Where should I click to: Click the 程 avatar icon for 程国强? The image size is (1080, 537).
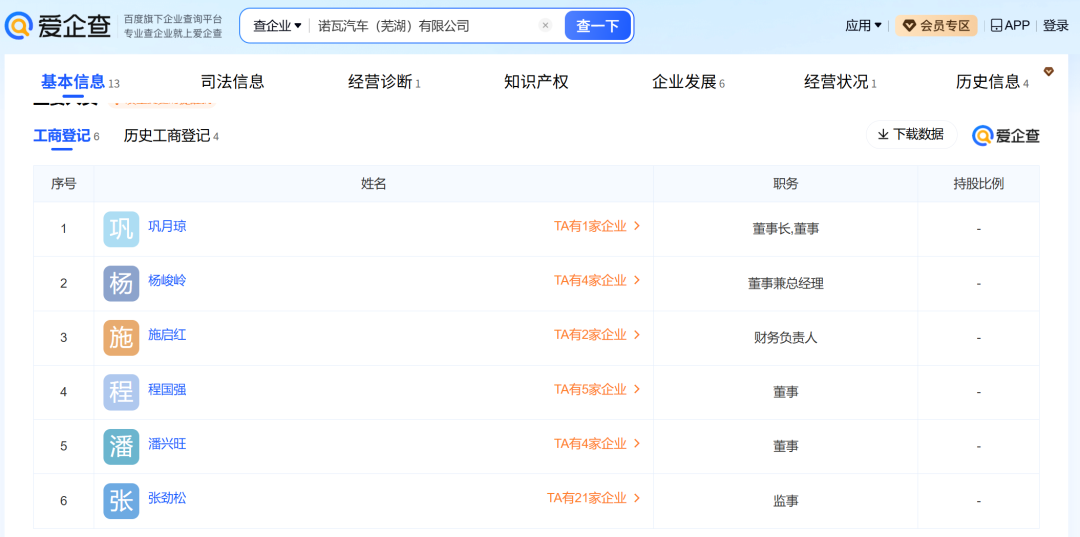121,392
